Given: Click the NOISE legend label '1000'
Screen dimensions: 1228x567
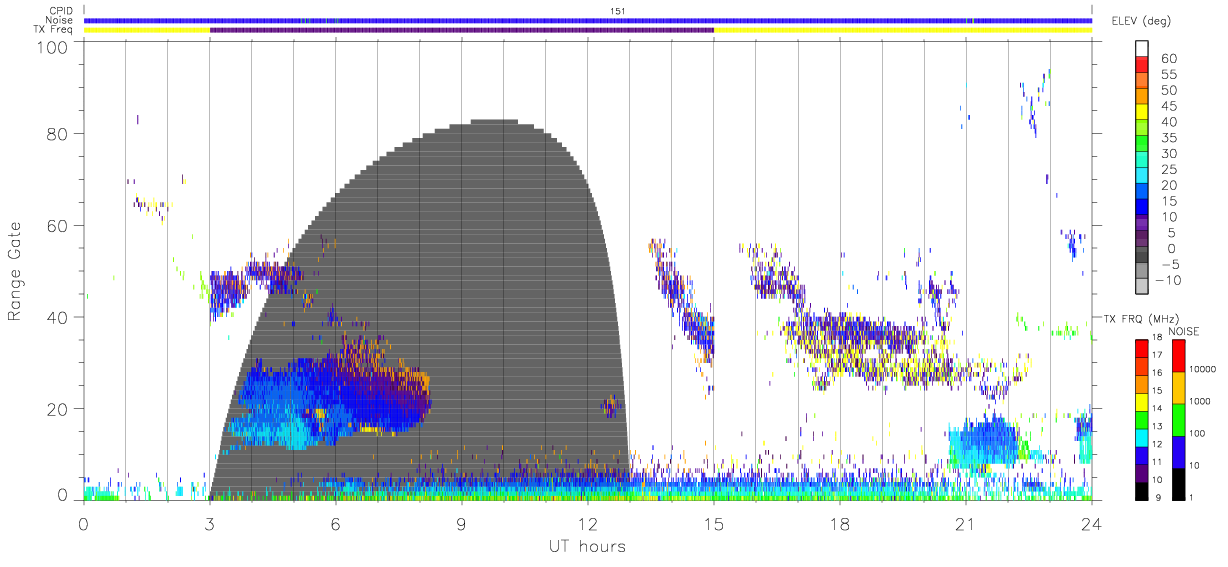Looking at the screenshot, I should click(1199, 401).
